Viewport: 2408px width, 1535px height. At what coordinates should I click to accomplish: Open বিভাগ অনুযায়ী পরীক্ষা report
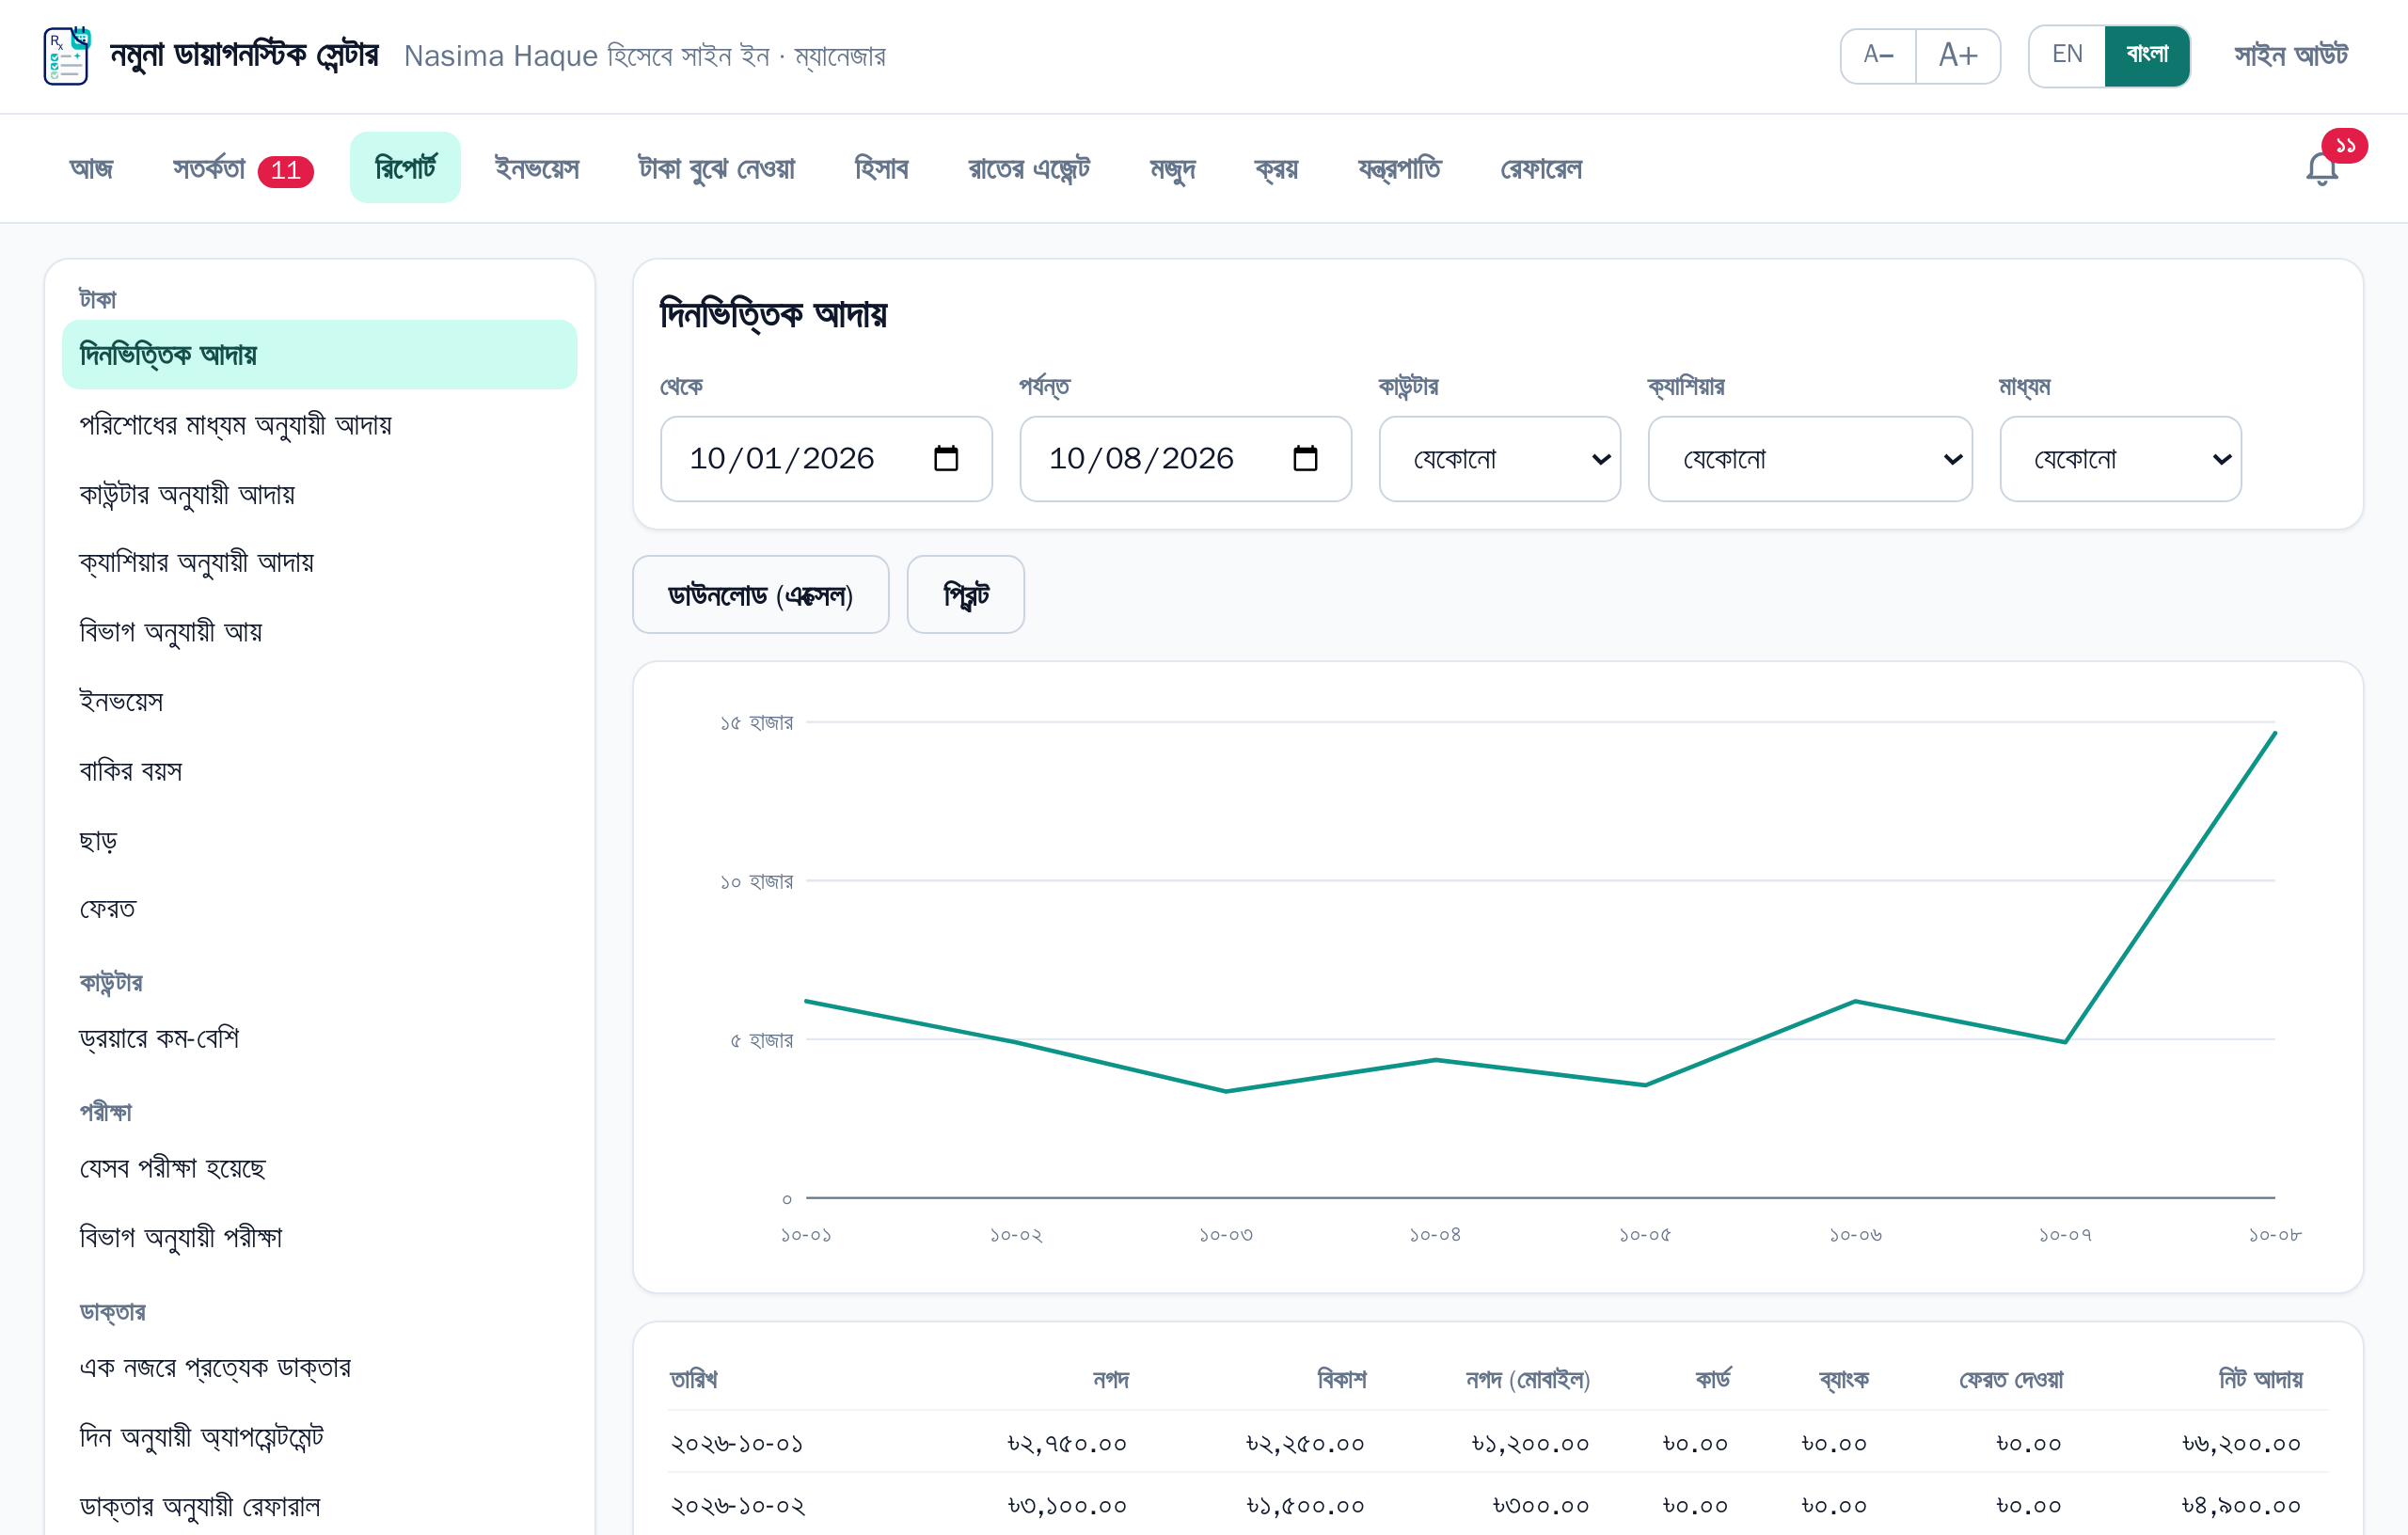(x=319, y=1237)
